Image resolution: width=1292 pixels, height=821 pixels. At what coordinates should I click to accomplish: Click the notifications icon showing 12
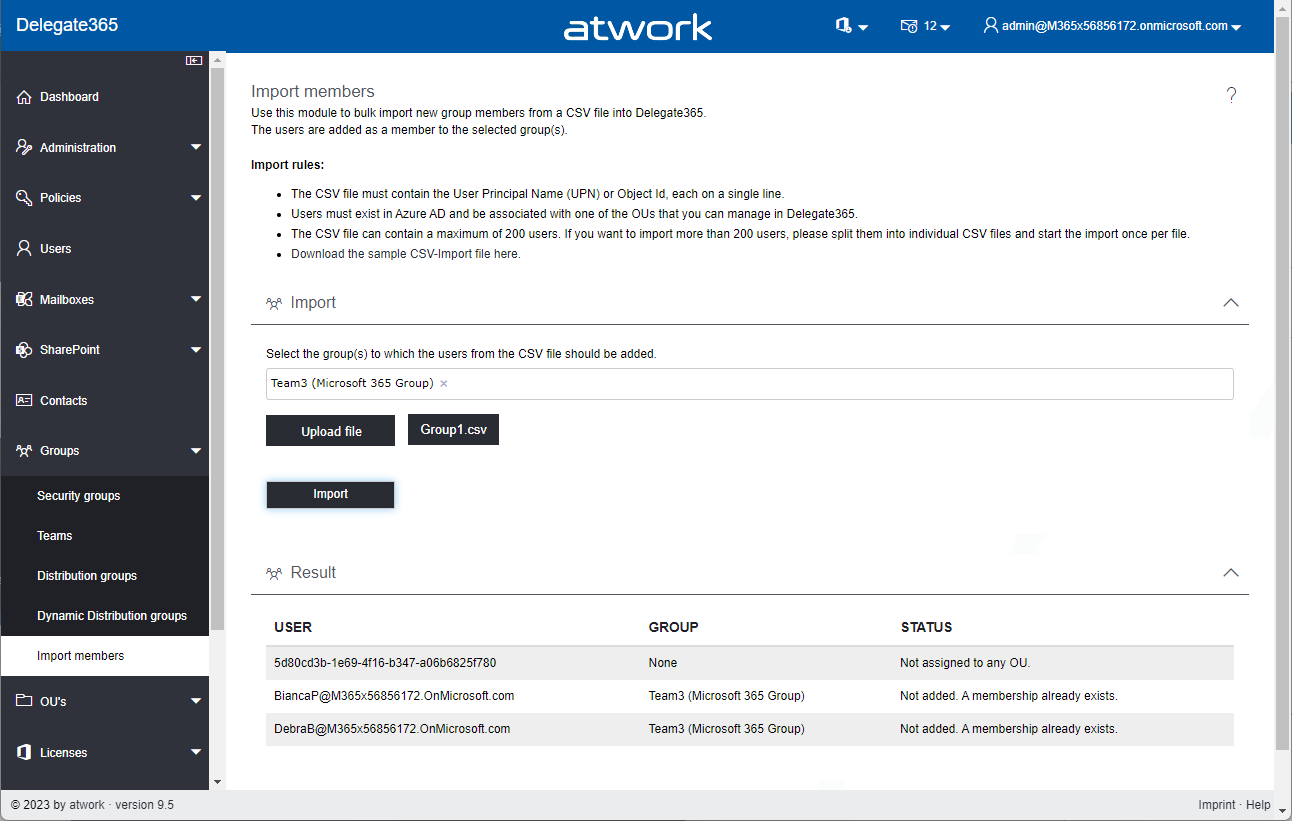[x=909, y=26]
